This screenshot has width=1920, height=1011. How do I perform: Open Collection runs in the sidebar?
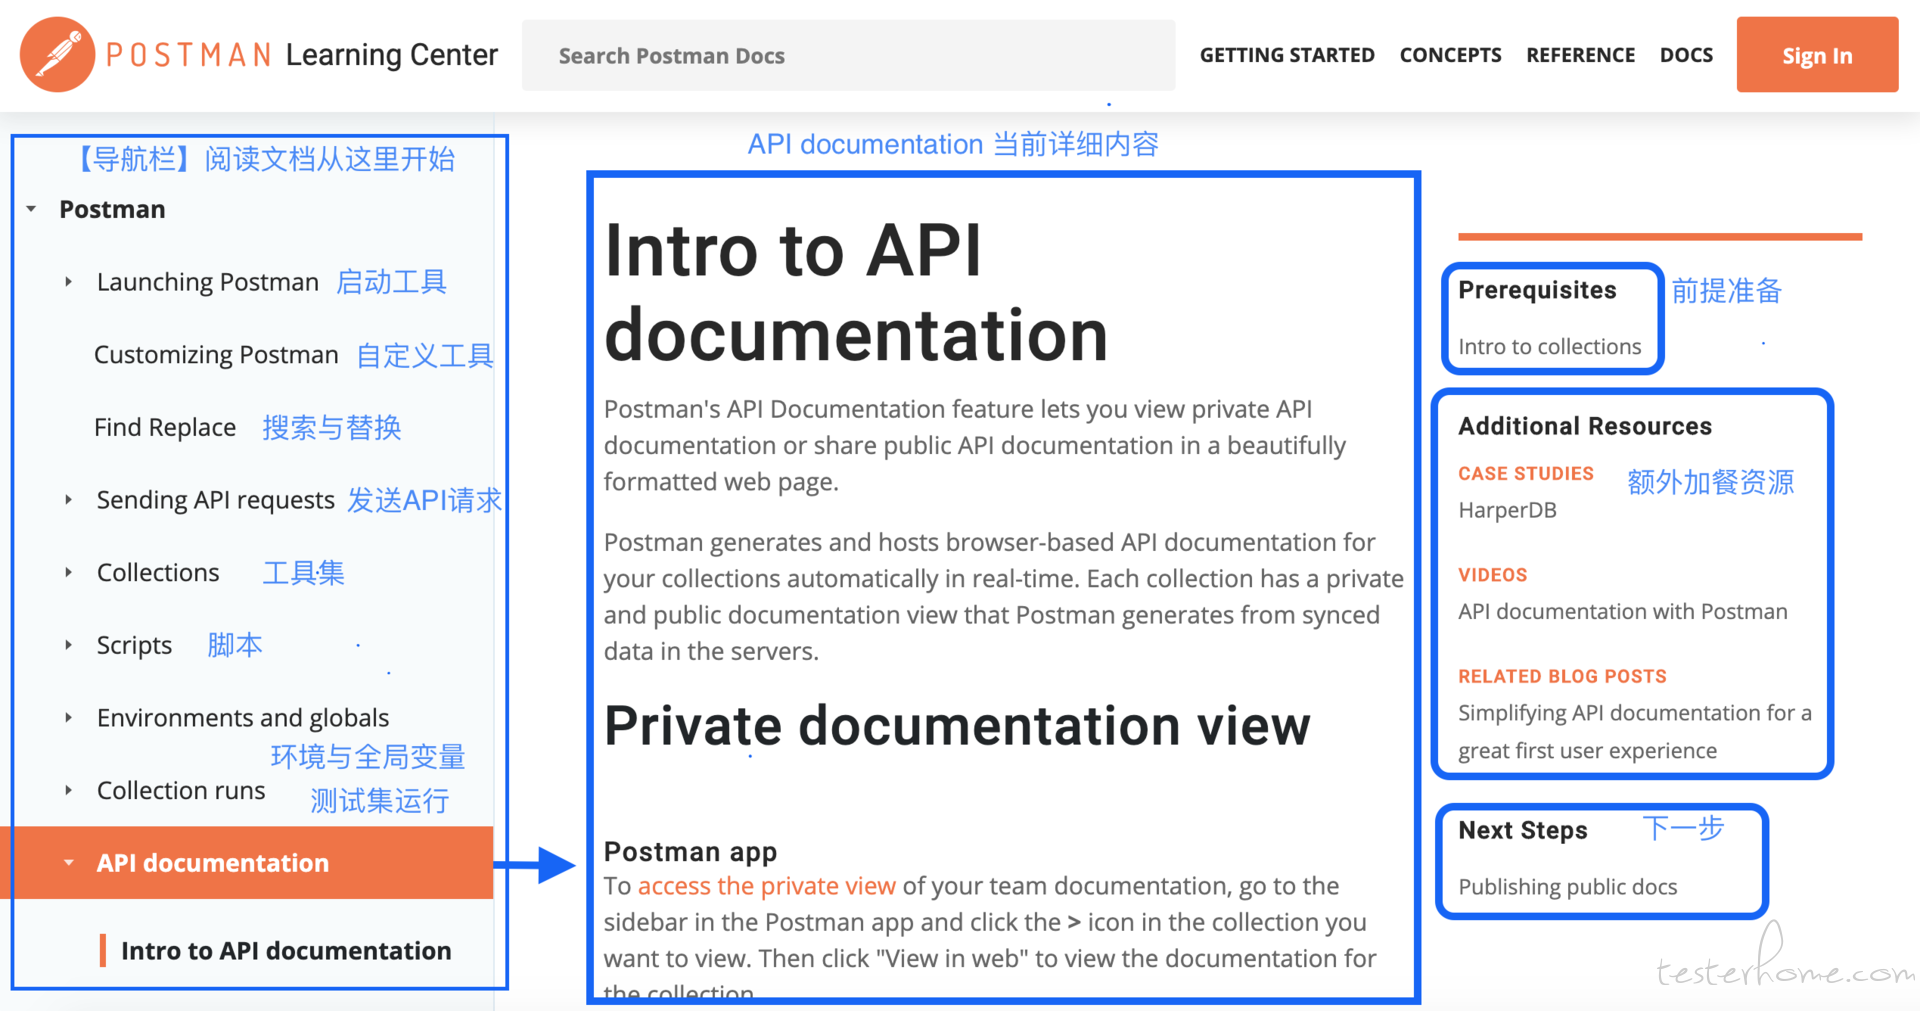coord(181,790)
